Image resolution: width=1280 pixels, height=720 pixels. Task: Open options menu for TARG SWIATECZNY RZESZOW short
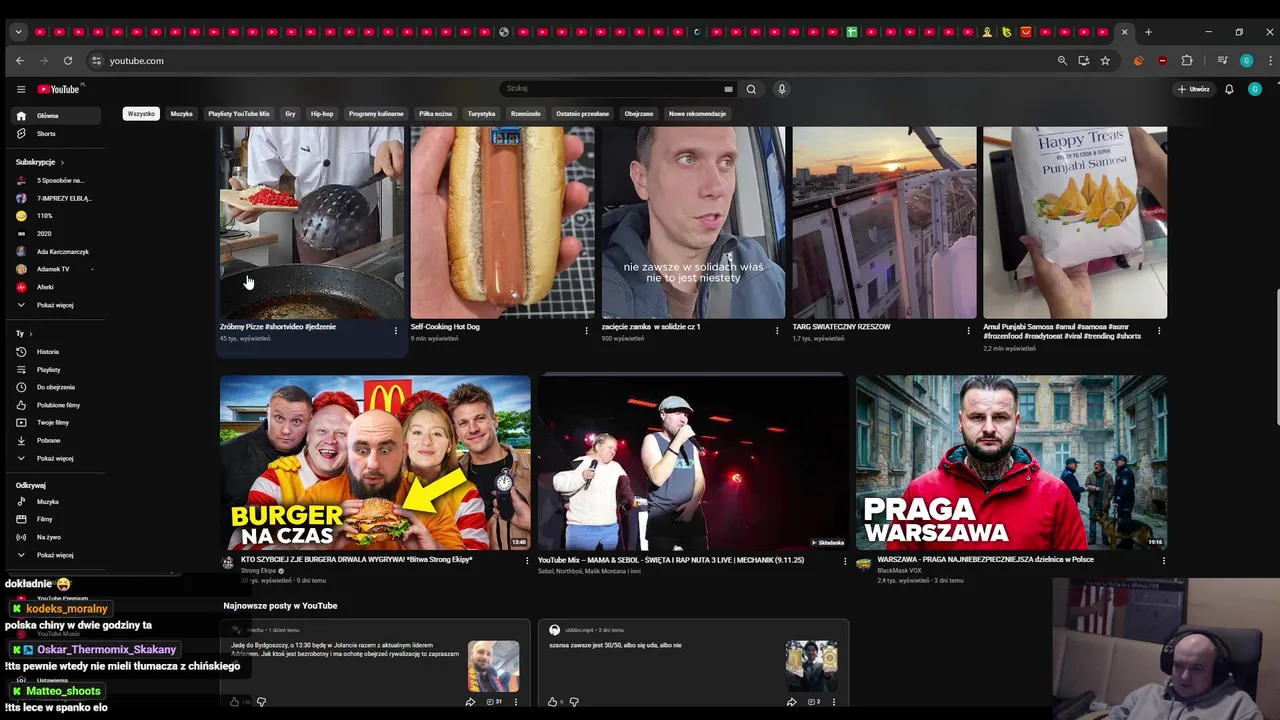pos(968,330)
